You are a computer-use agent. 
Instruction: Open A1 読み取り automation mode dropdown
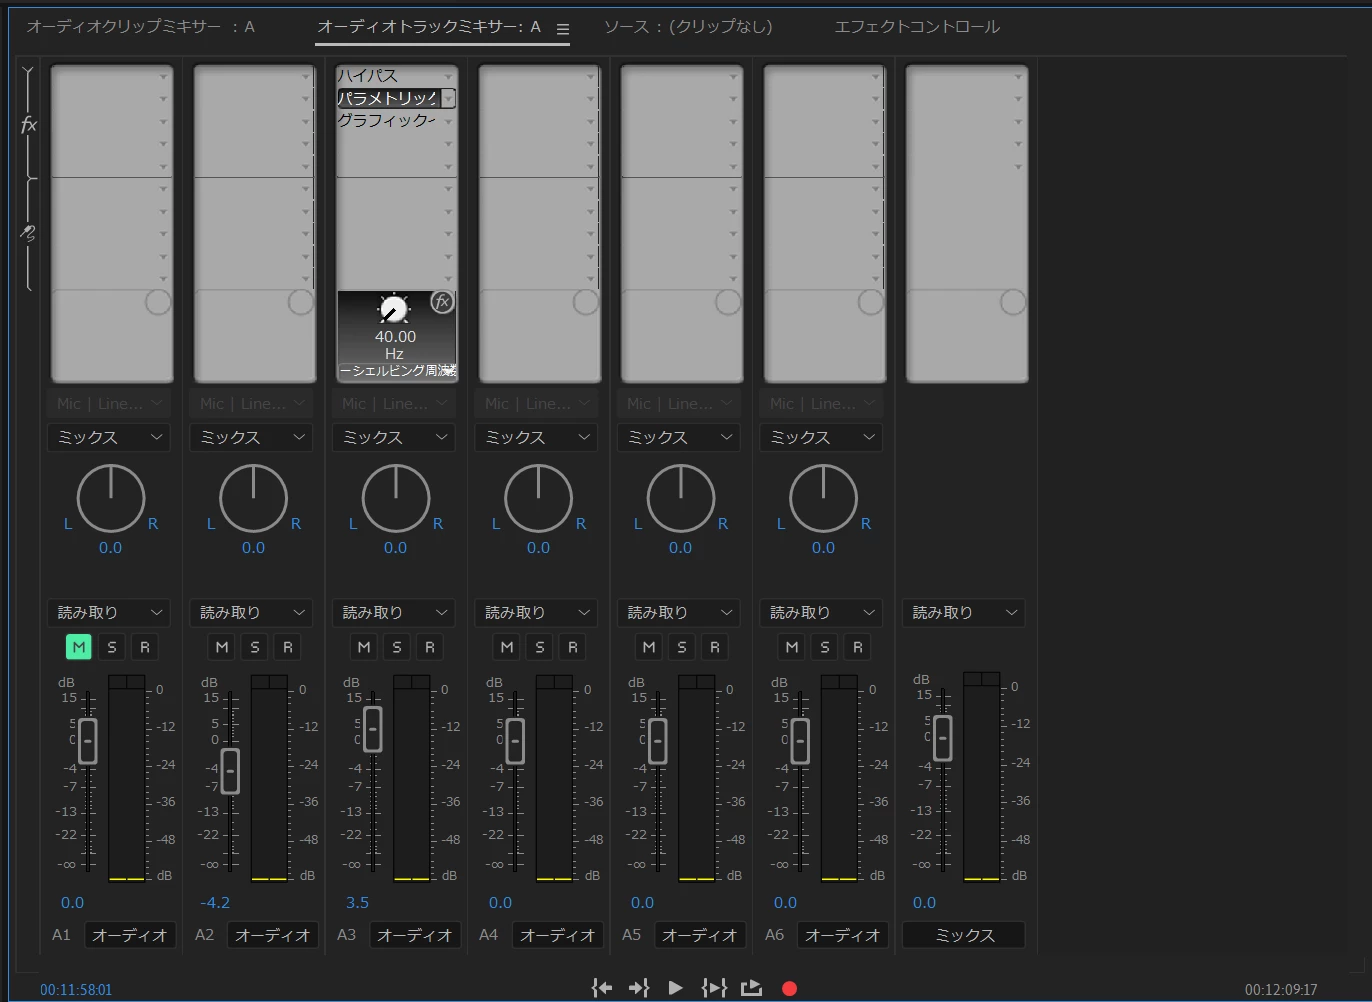(x=109, y=612)
